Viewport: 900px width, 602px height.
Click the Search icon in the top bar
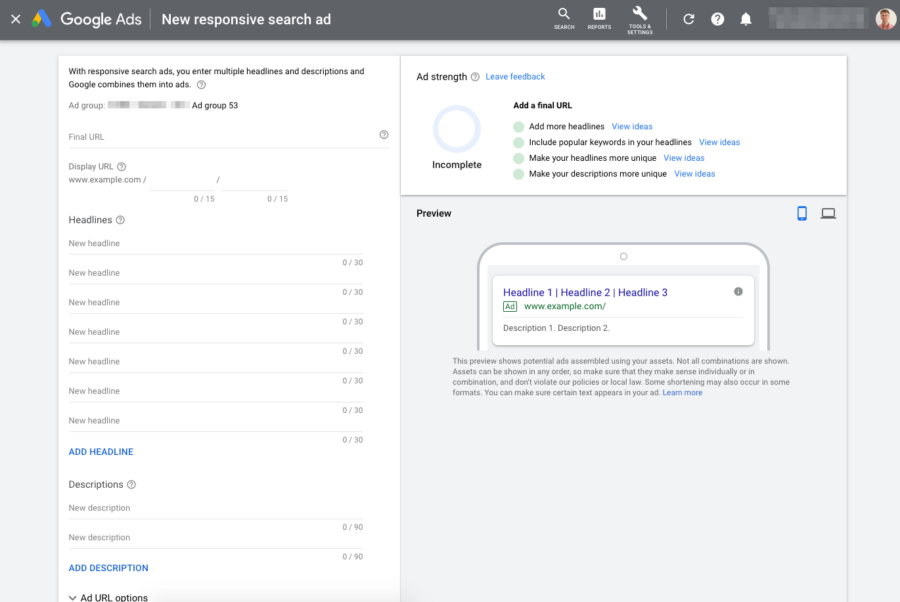click(x=563, y=19)
